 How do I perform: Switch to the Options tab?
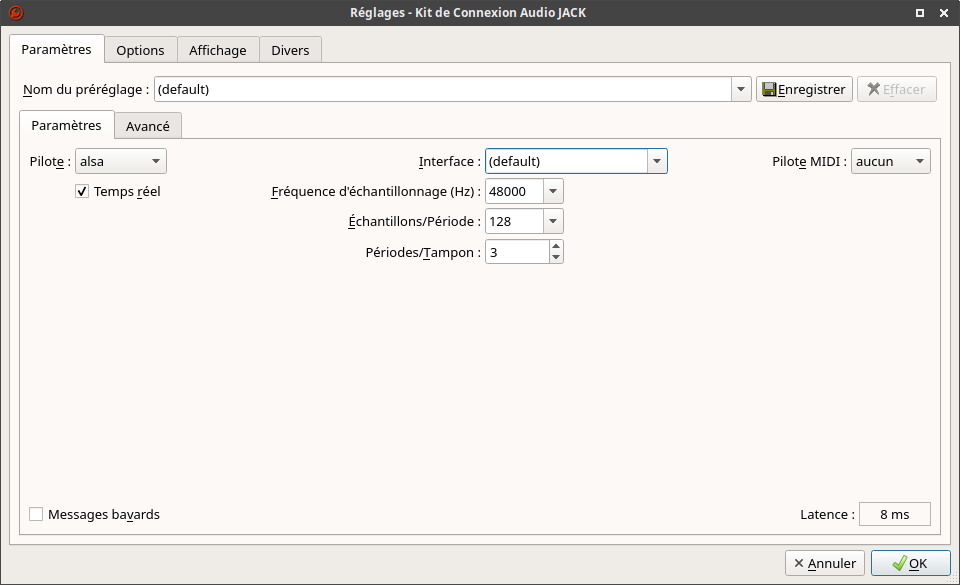pos(140,50)
